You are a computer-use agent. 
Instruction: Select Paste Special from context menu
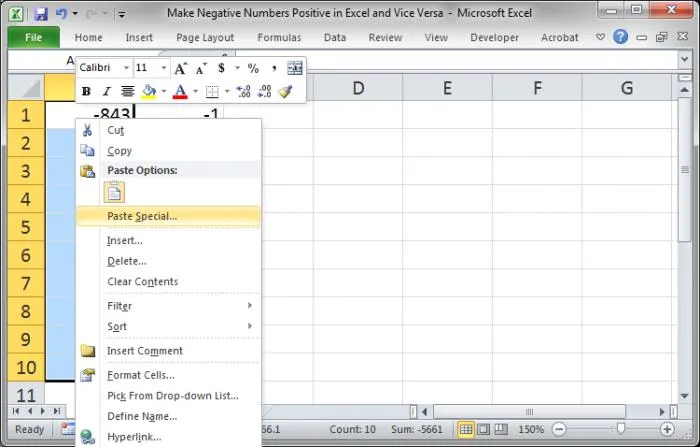pos(169,216)
